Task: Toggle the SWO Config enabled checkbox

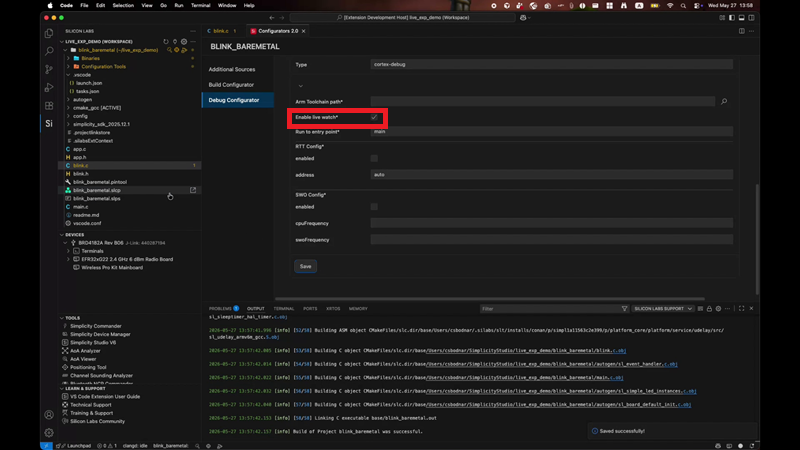Action: pos(374,207)
